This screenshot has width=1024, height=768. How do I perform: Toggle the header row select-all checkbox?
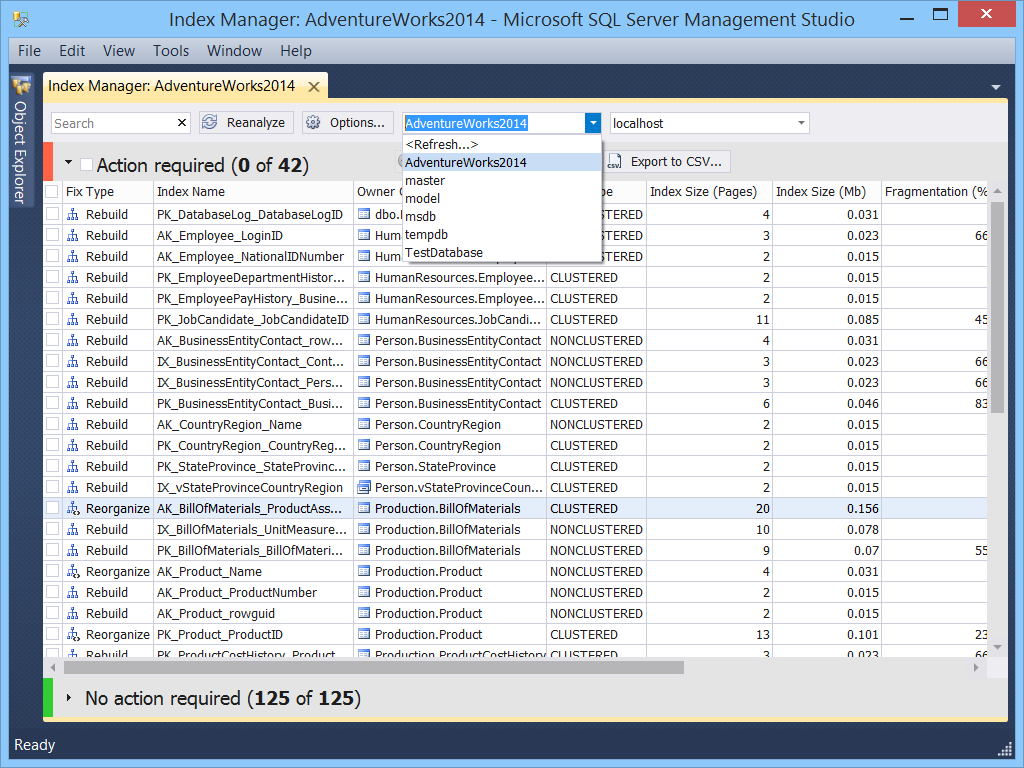coord(52,192)
